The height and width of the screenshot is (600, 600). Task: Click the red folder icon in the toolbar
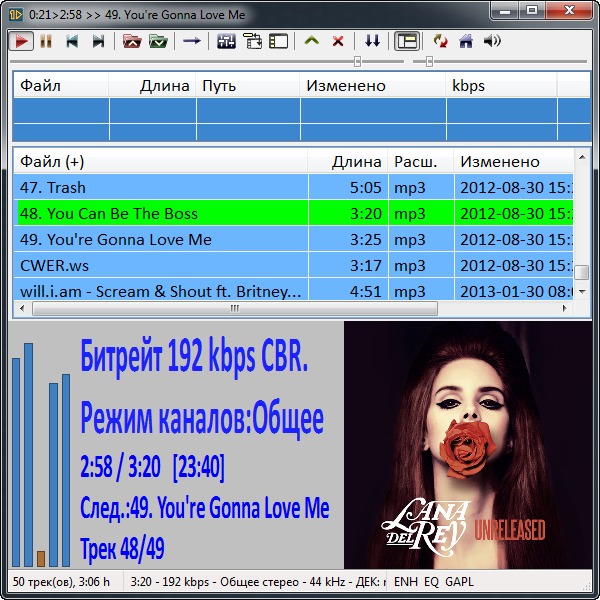point(131,41)
